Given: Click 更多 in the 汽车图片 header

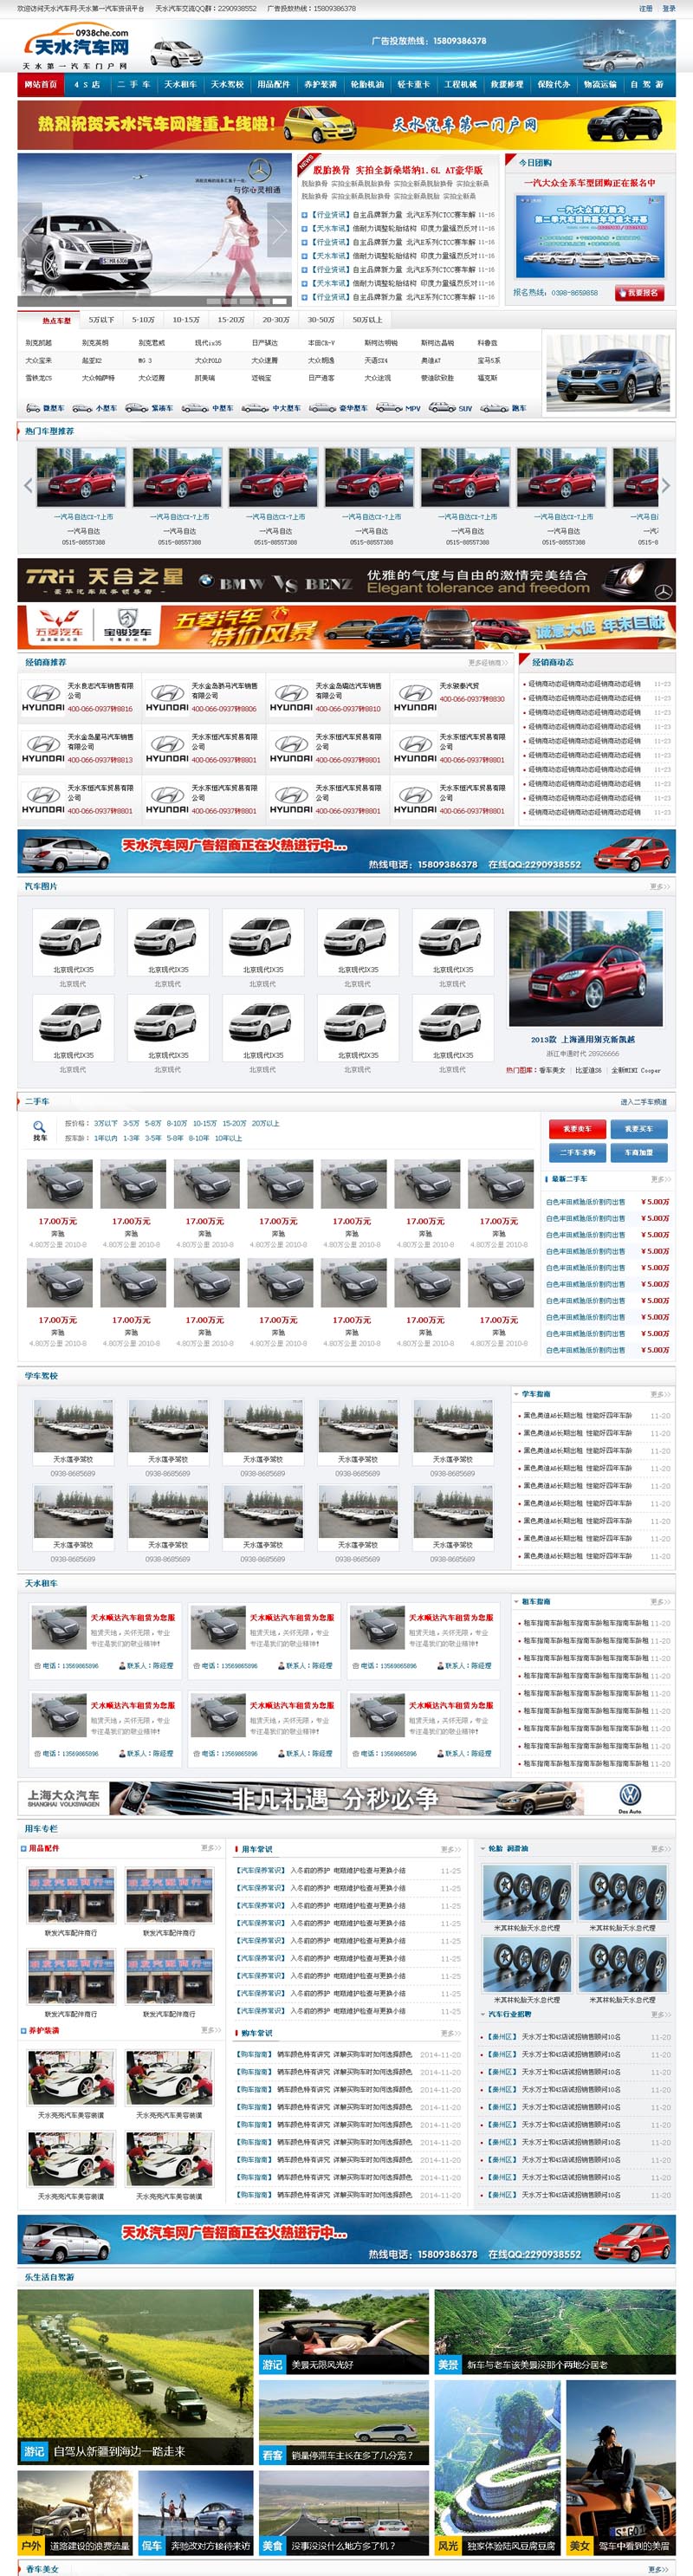Looking at the screenshot, I should 658,886.
